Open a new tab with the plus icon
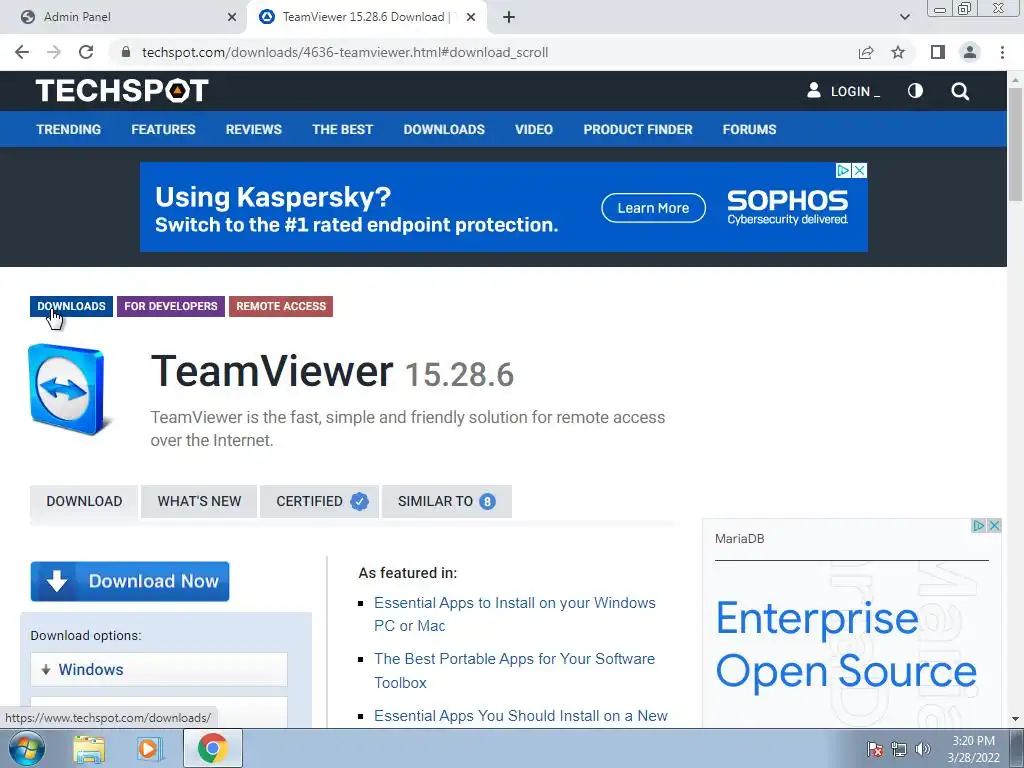The width and height of the screenshot is (1024, 768). click(x=509, y=18)
